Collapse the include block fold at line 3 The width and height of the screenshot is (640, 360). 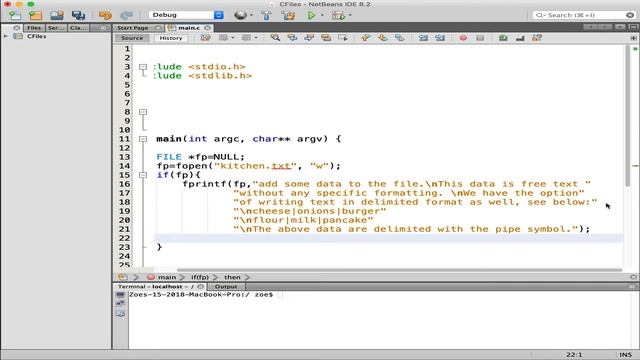pyautogui.click(x=143, y=67)
